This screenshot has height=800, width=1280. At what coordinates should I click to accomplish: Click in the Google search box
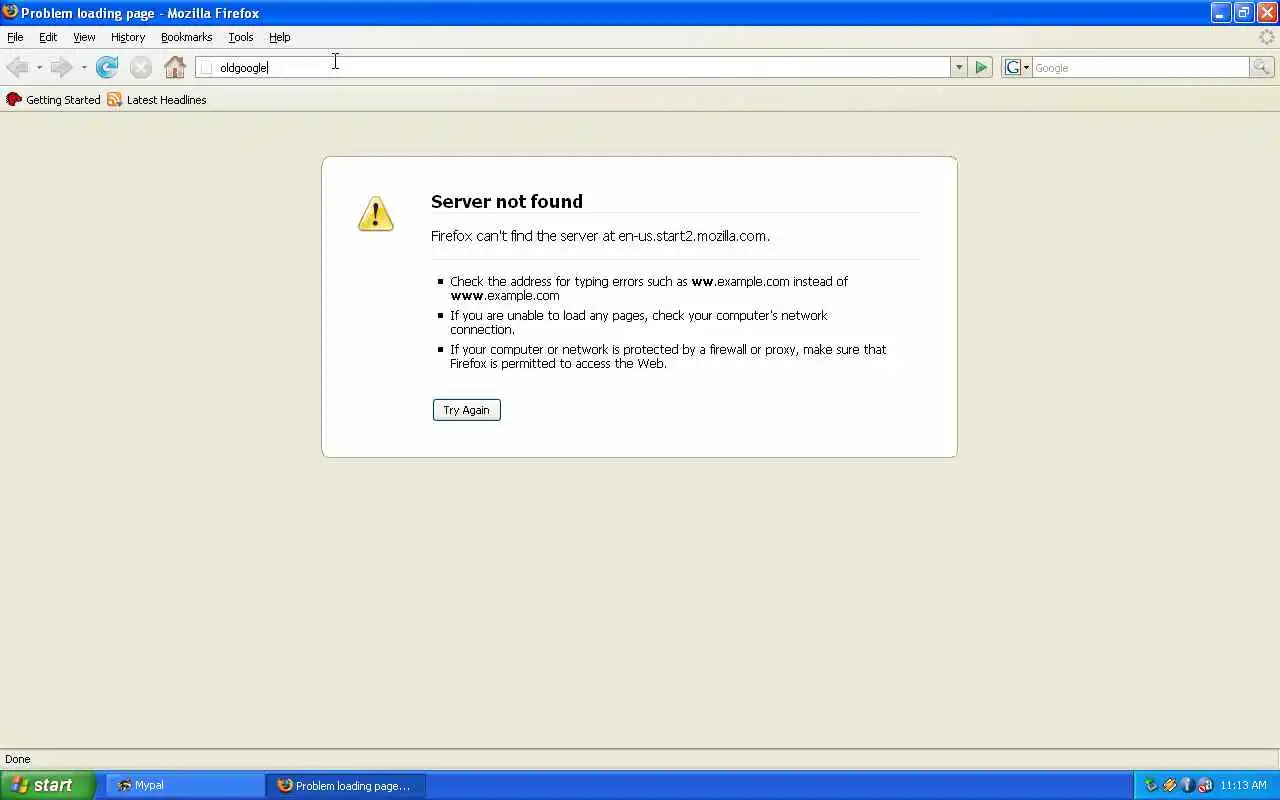1140,67
